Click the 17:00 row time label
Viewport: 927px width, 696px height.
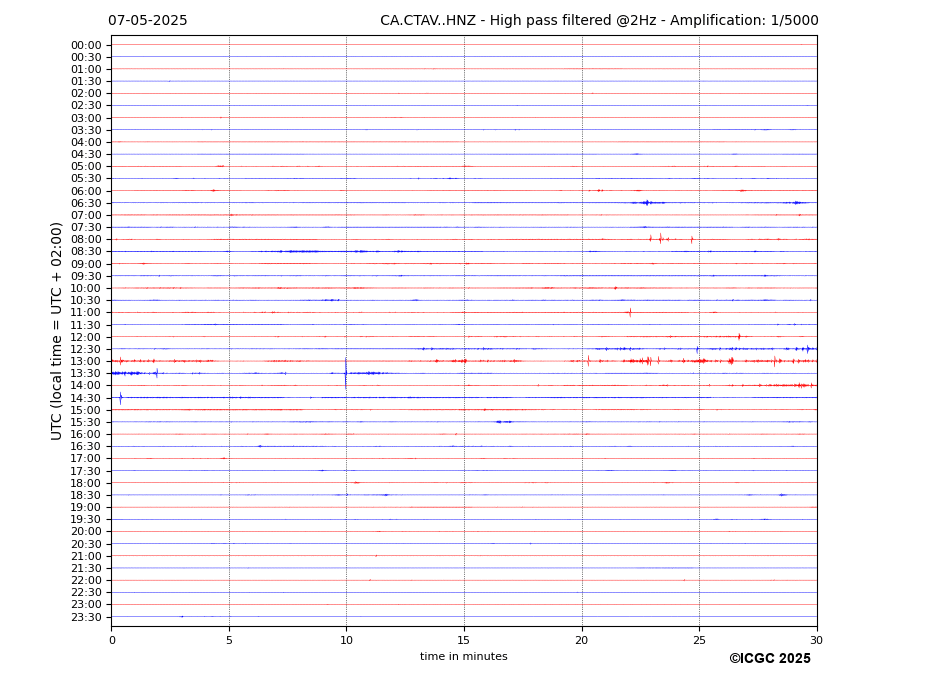[86, 459]
